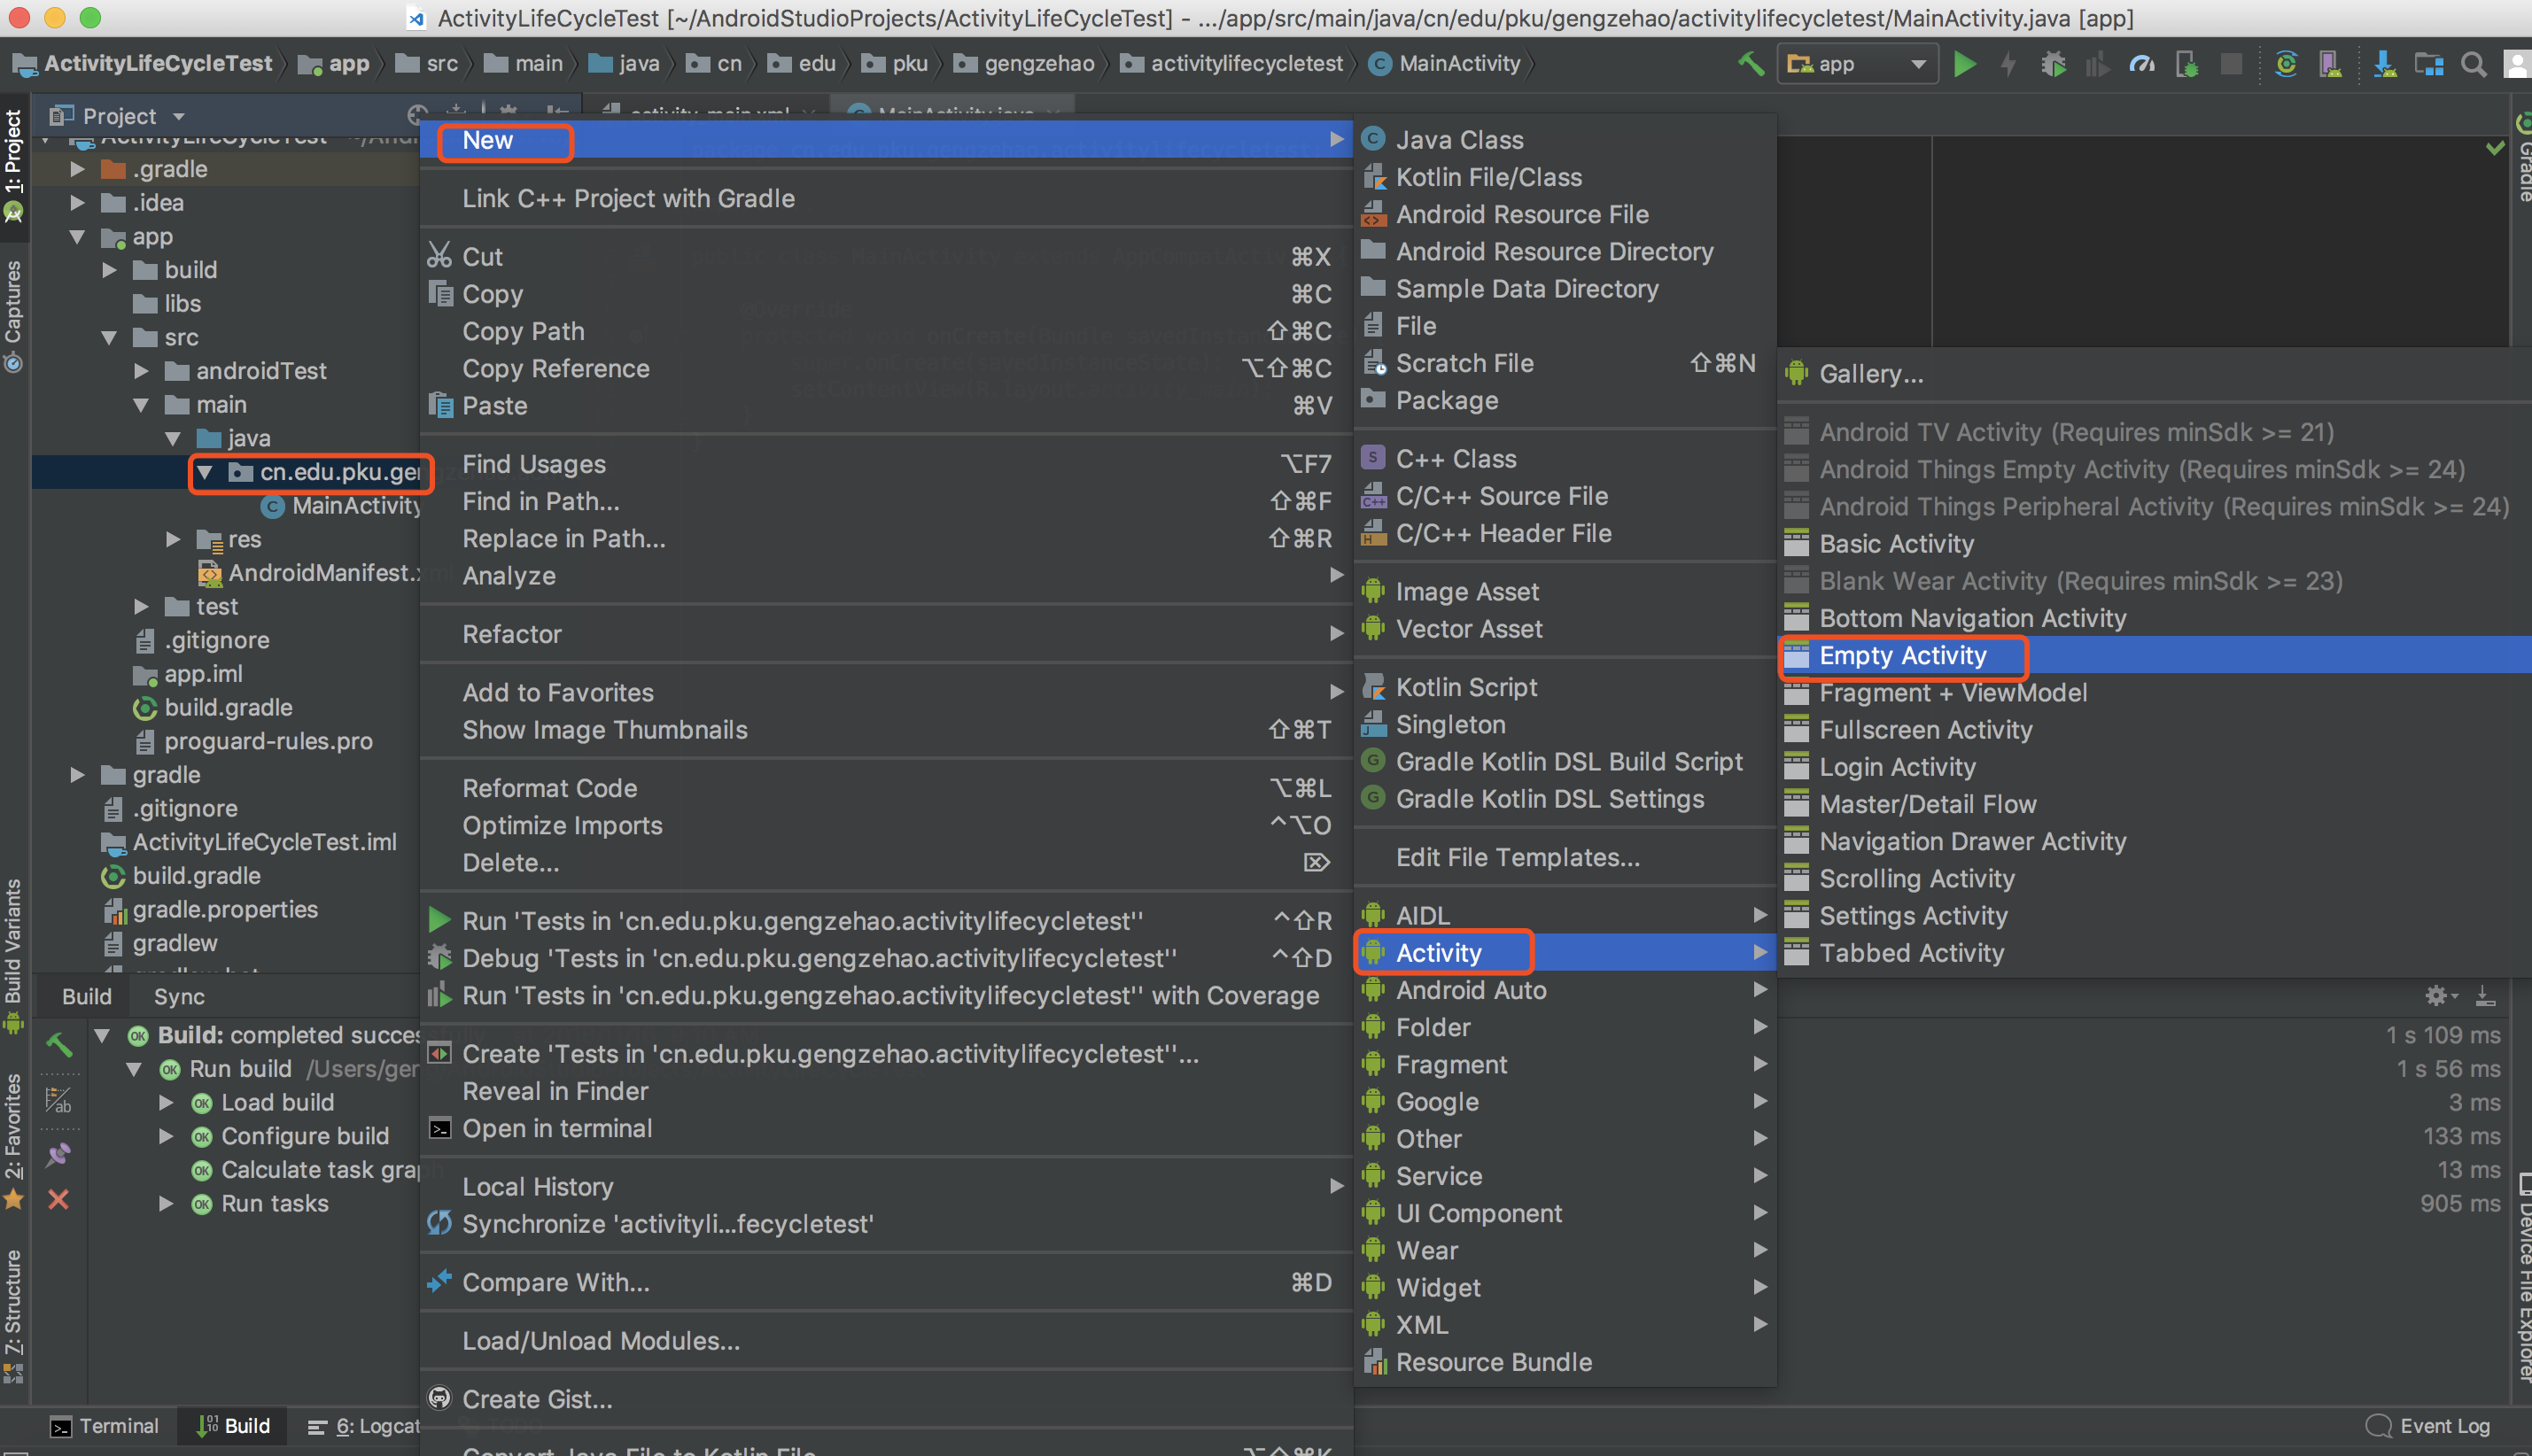This screenshot has height=1456, width=2532.
Task: Open the Project Structure icon
Action: click(2429, 64)
